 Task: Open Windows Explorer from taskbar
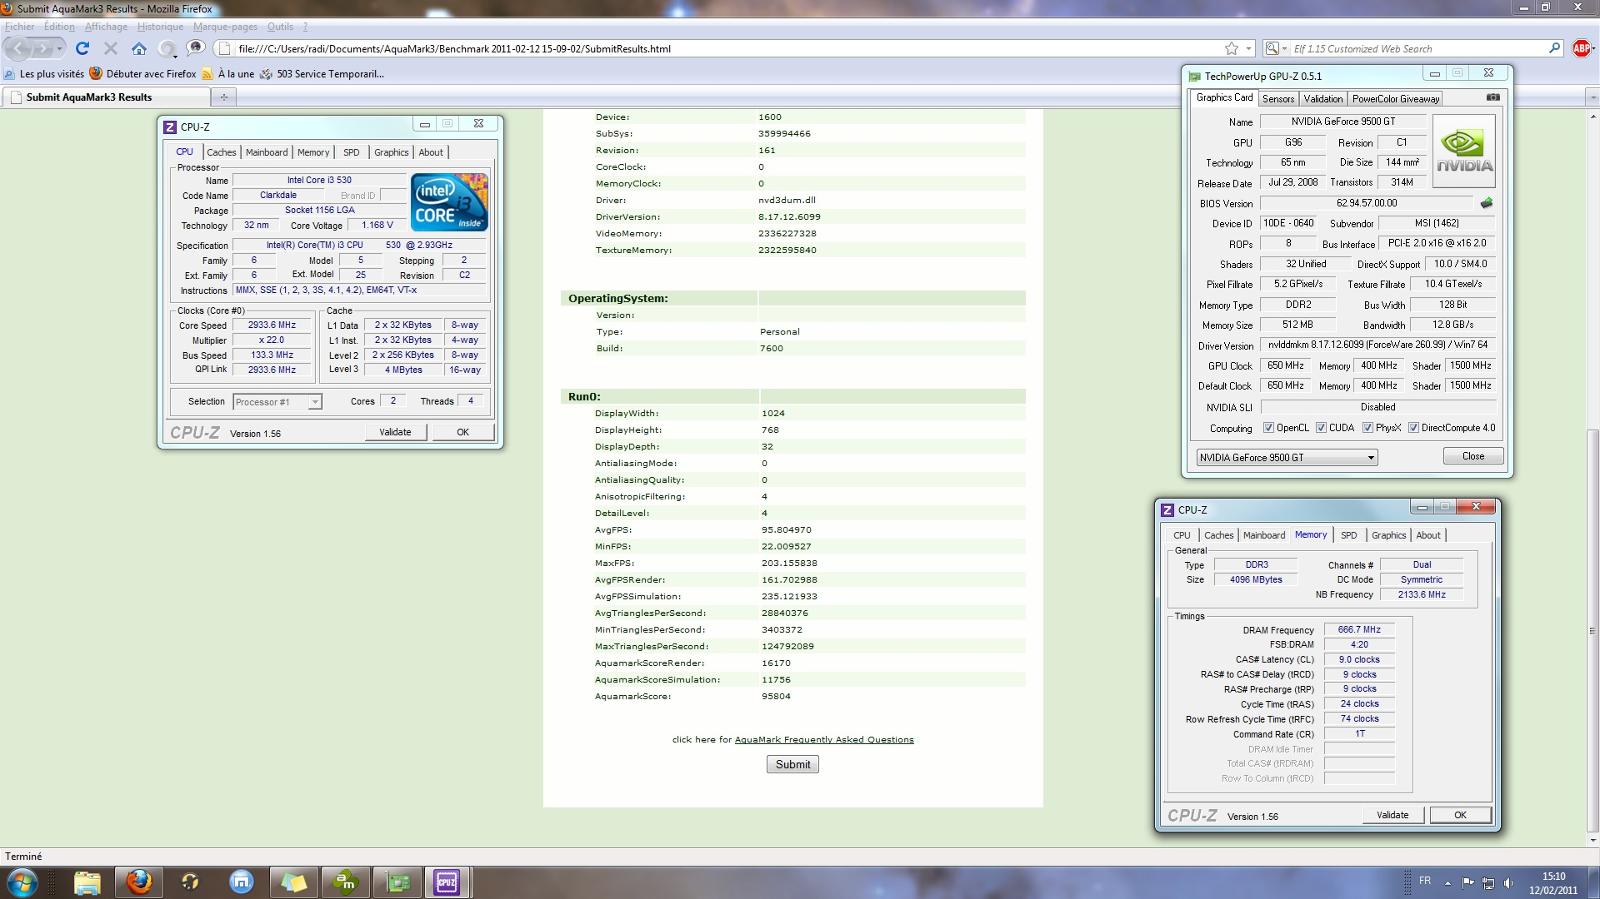[x=87, y=882]
